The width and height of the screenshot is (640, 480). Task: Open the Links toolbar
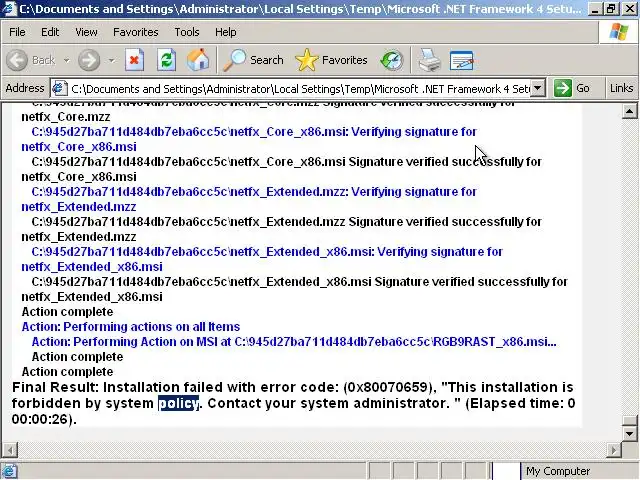[621, 88]
